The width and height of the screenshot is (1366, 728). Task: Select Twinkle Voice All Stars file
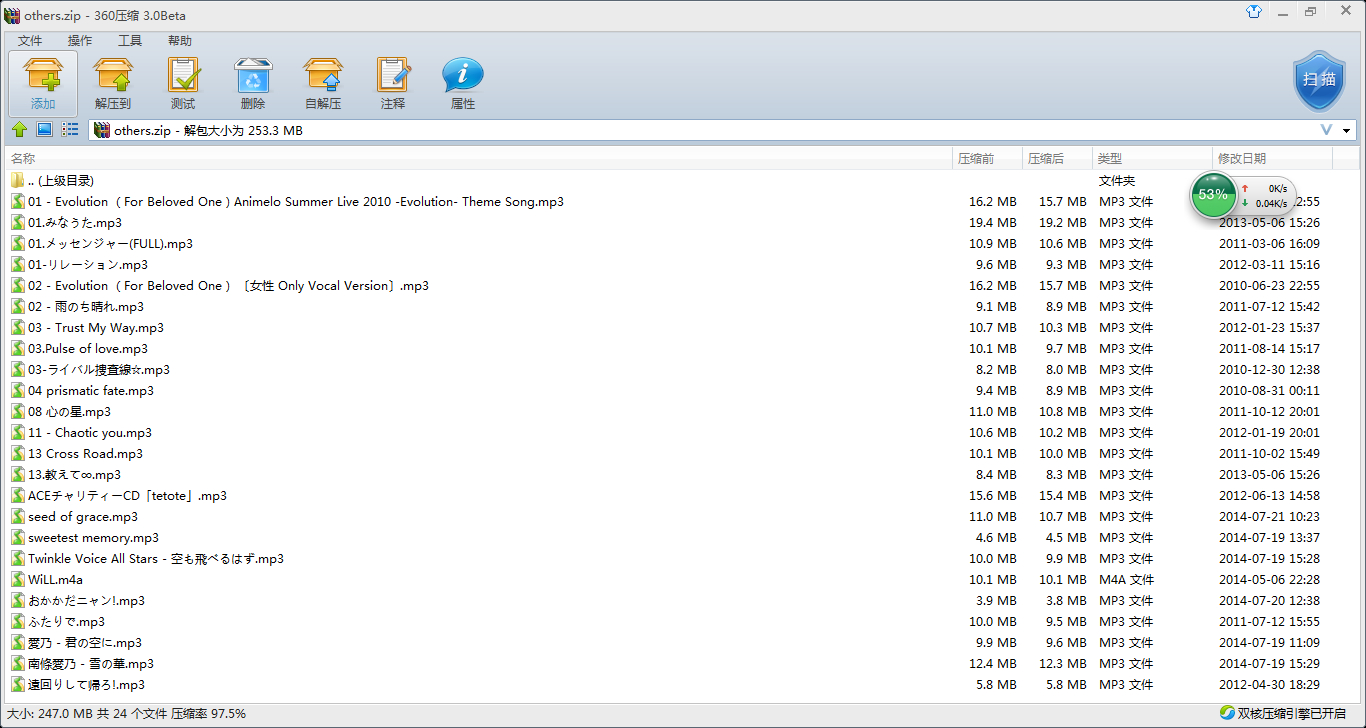tap(156, 559)
